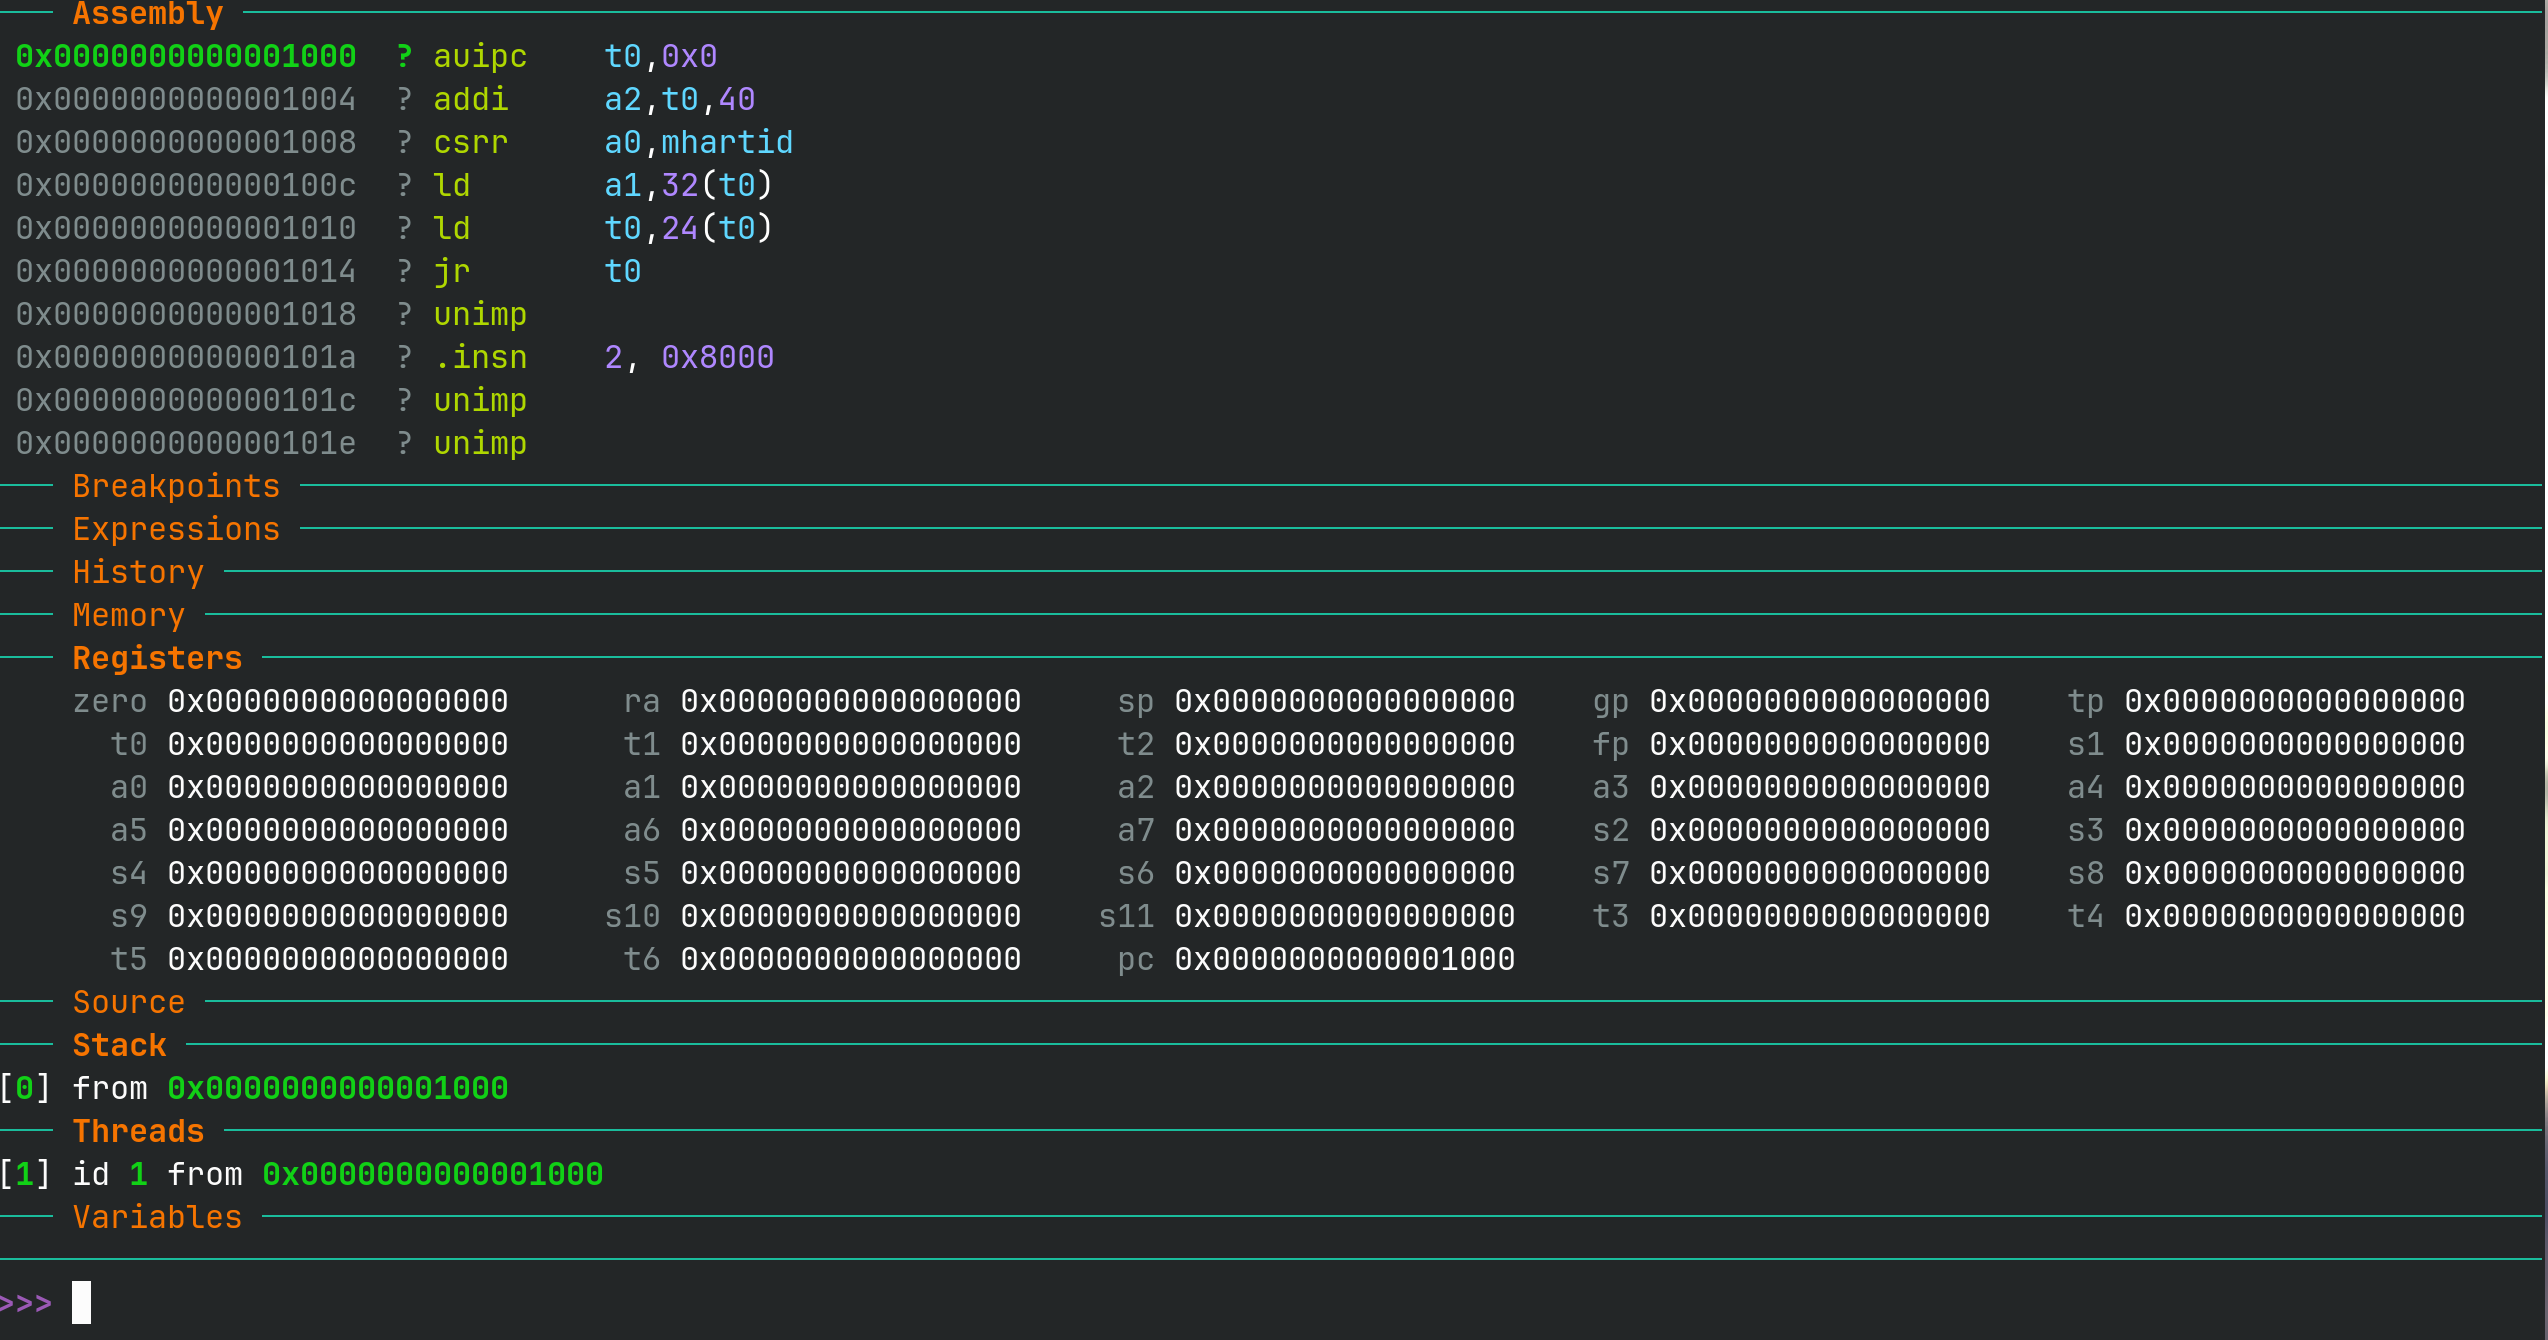
Task: Click the '?' marker on the .insn line
Action: pos(403,356)
